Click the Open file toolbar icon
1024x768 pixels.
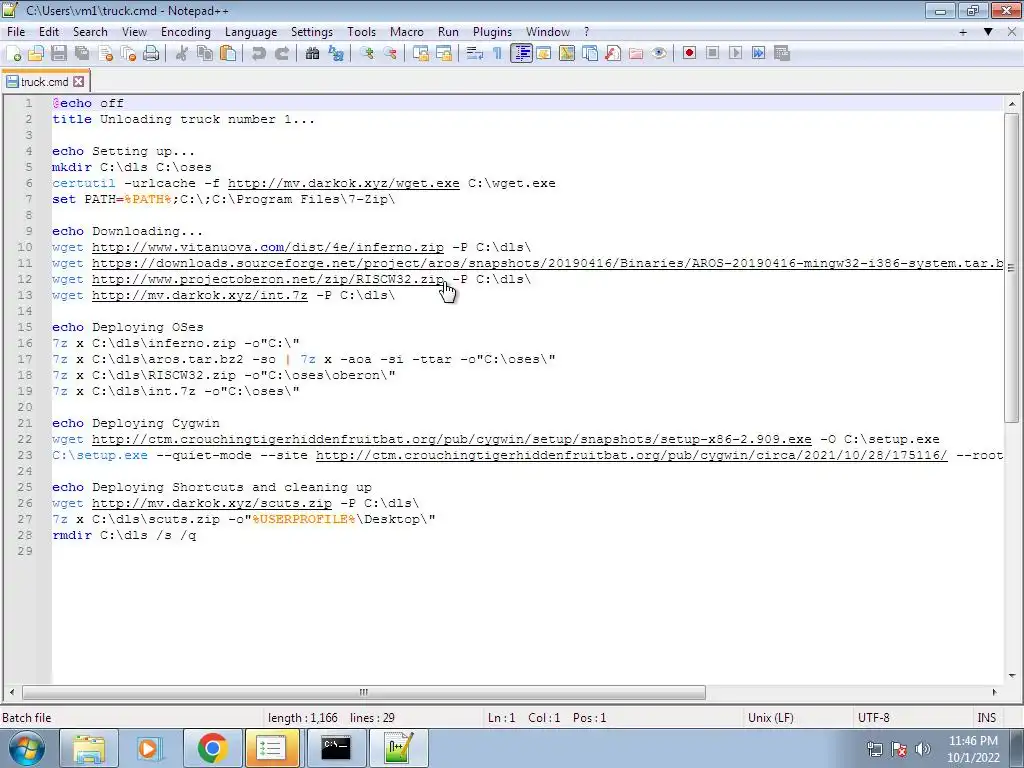[x=37, y=54]
